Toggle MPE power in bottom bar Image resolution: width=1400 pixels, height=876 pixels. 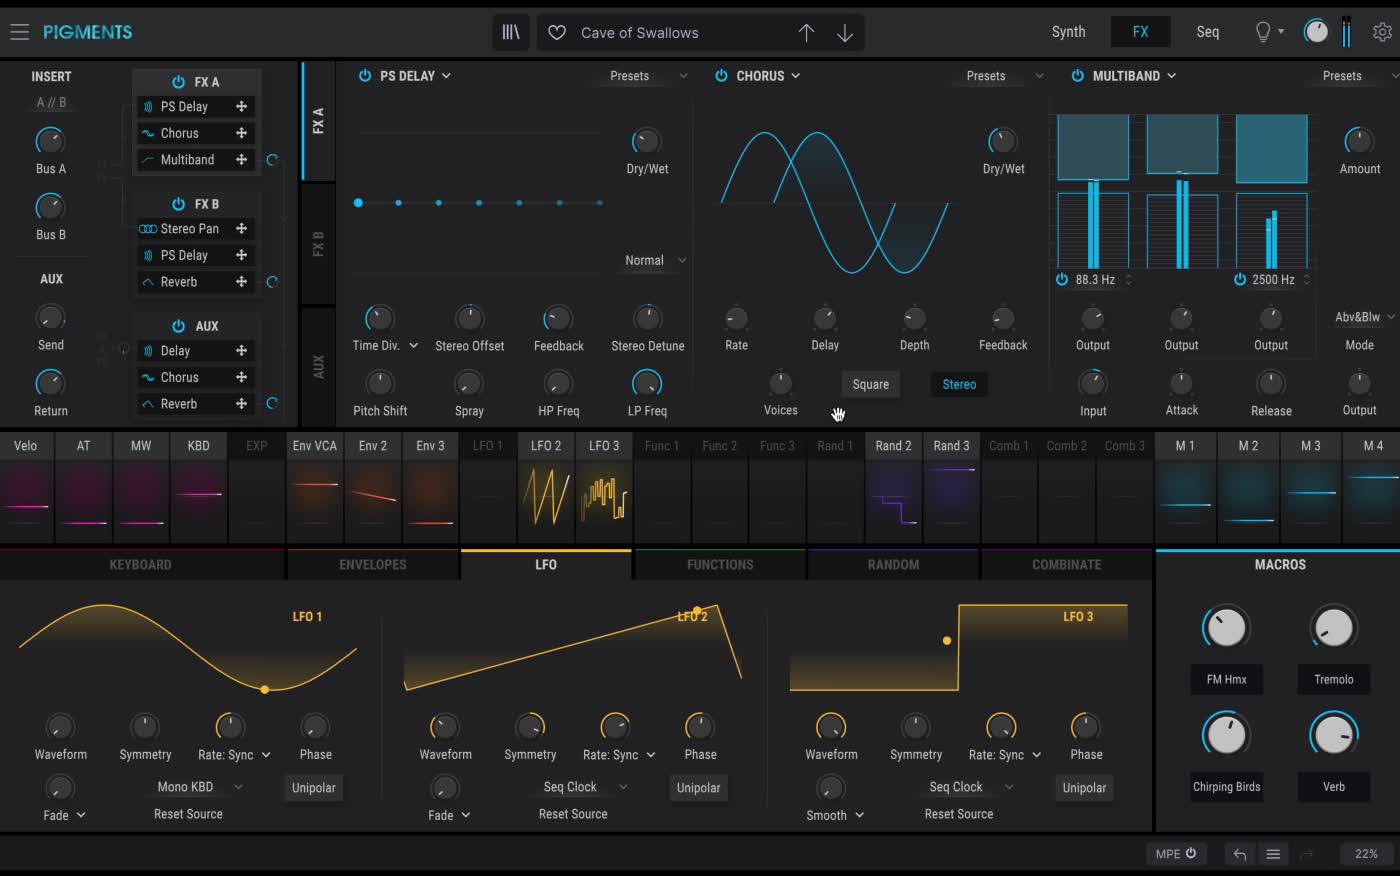(x=1191, y=854)
